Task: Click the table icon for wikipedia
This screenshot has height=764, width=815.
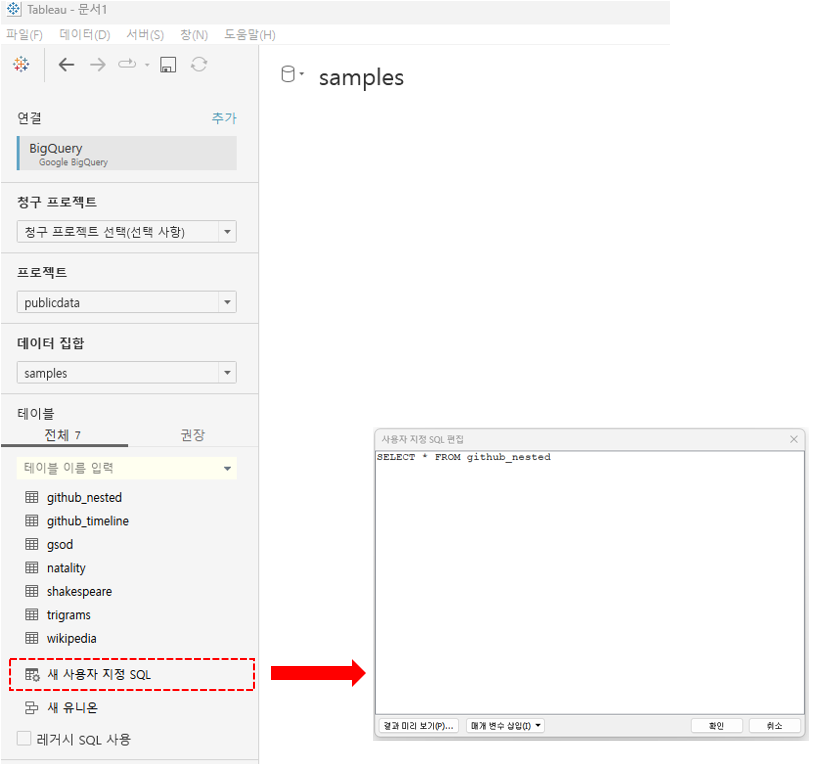Action: 32,638
